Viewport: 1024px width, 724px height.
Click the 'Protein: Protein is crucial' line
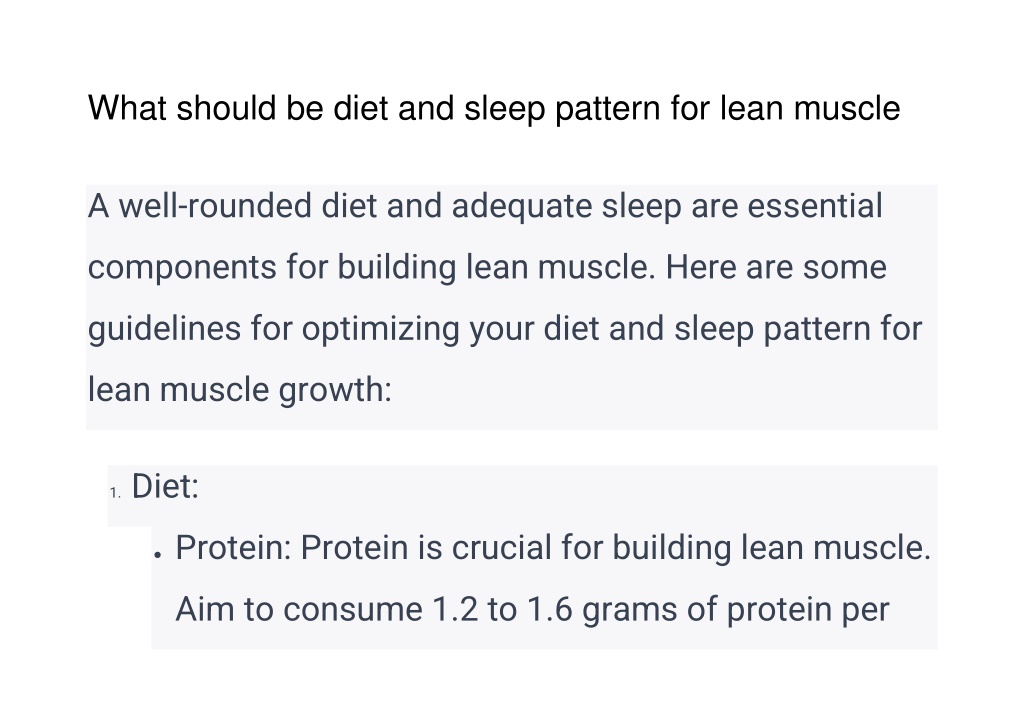pos(553,548)
